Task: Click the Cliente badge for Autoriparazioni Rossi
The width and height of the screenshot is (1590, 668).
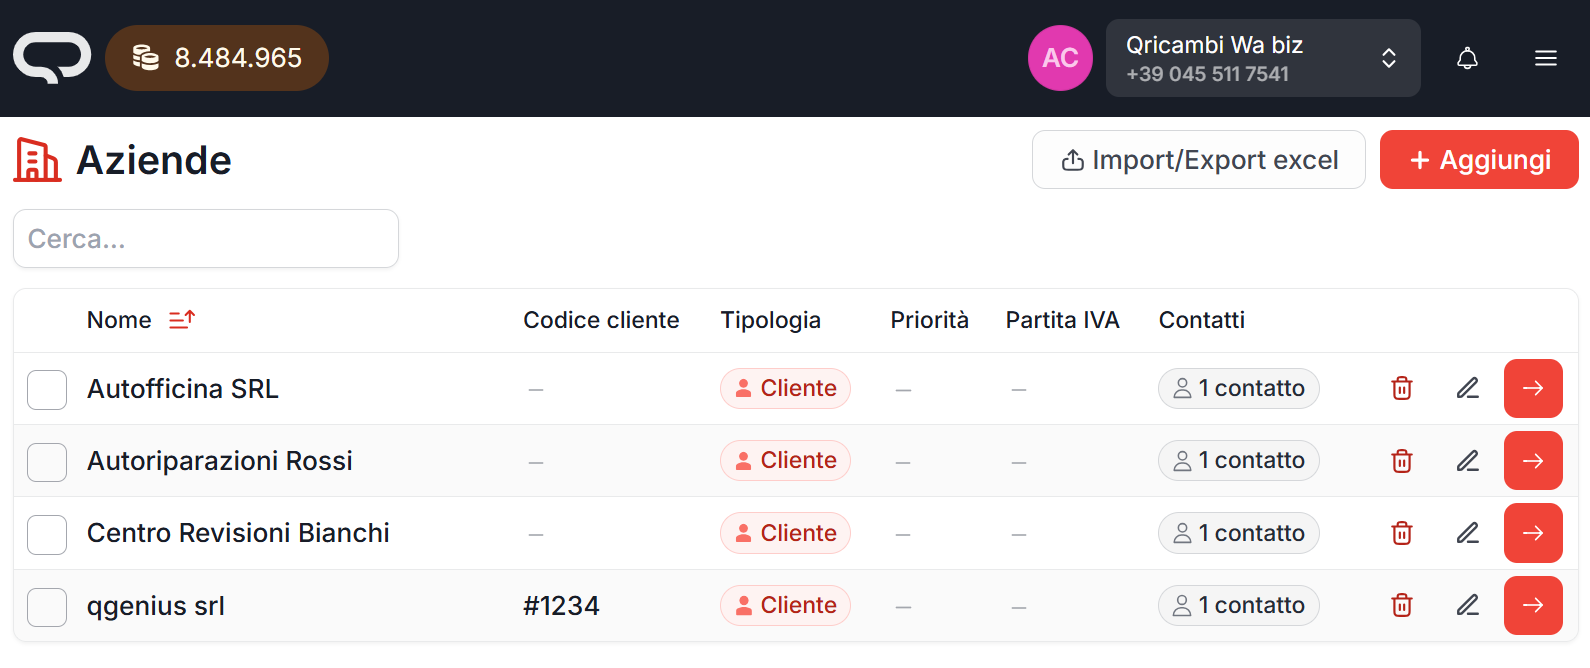Action: (785, 460)
